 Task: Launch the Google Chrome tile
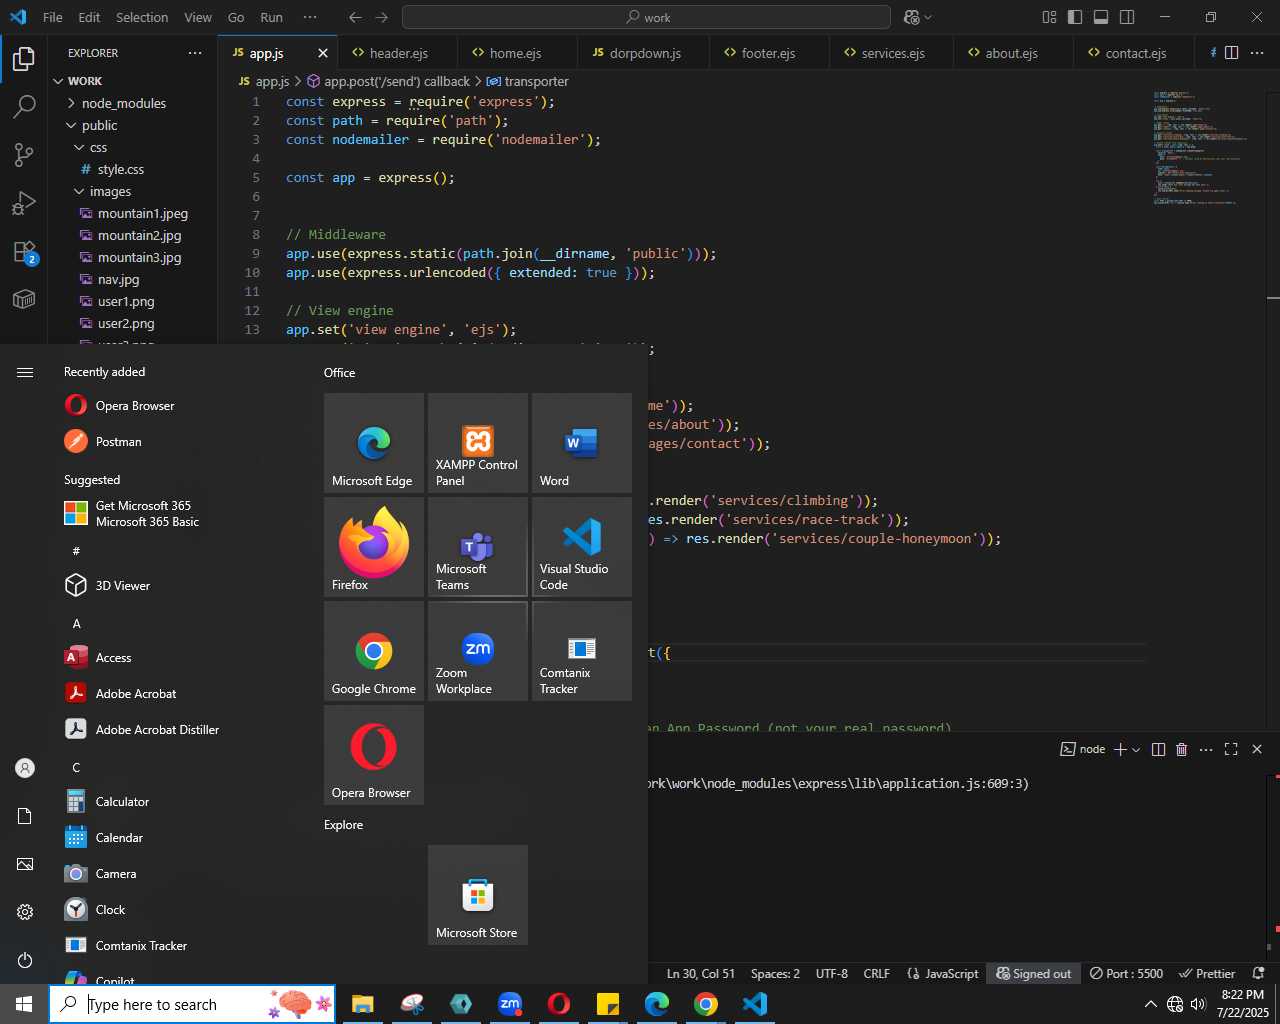[x=374, y=651]
